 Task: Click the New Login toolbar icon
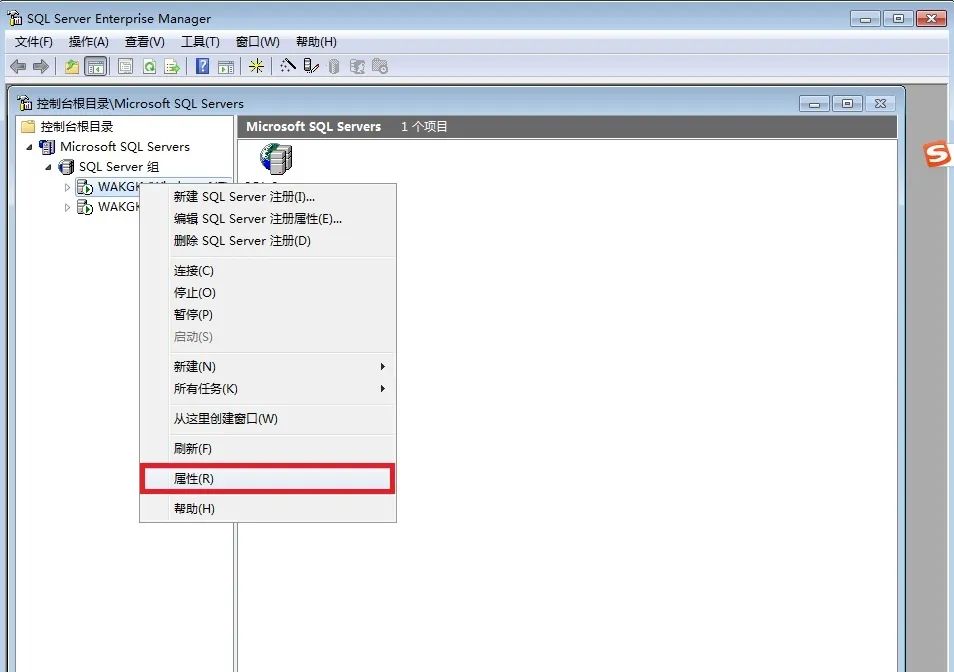click(x=357, y=66)
